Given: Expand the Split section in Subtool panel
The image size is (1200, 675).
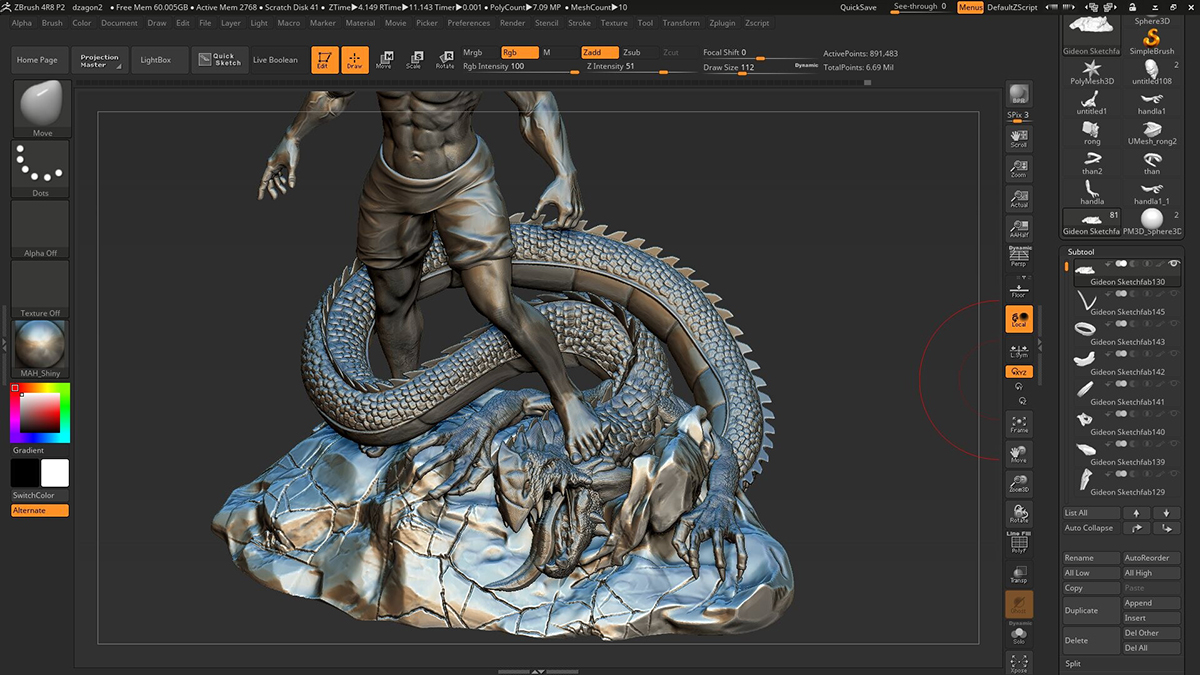Looking at the screenshot, I should 1073,663.
